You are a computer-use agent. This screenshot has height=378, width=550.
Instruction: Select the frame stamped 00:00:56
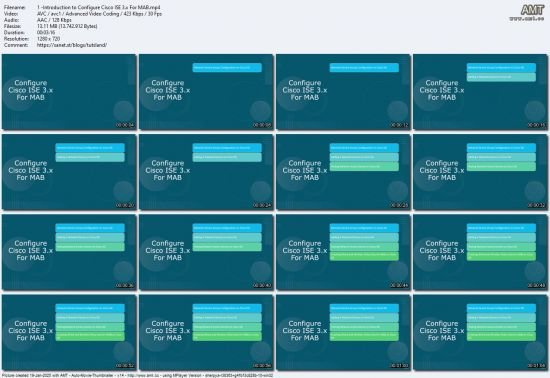[206, 332]
